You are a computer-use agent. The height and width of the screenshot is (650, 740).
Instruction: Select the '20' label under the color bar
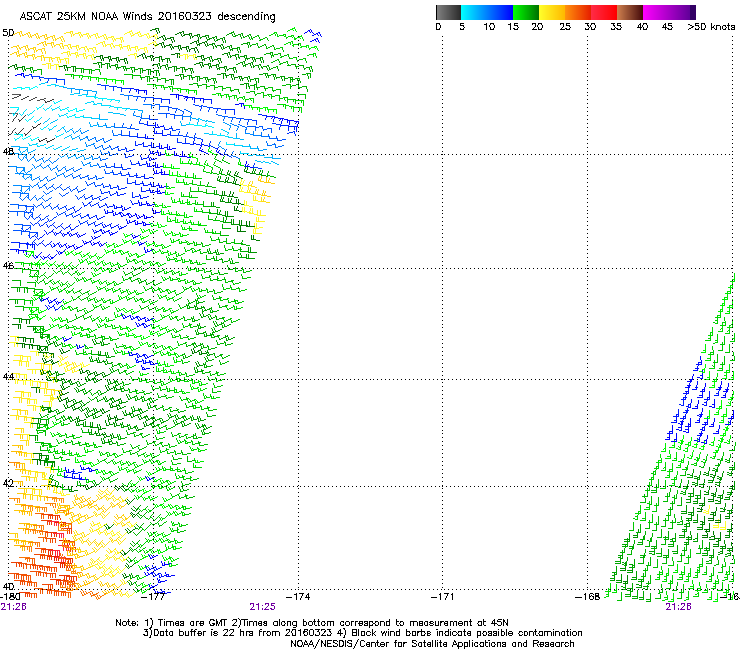(x=538, y=27)
